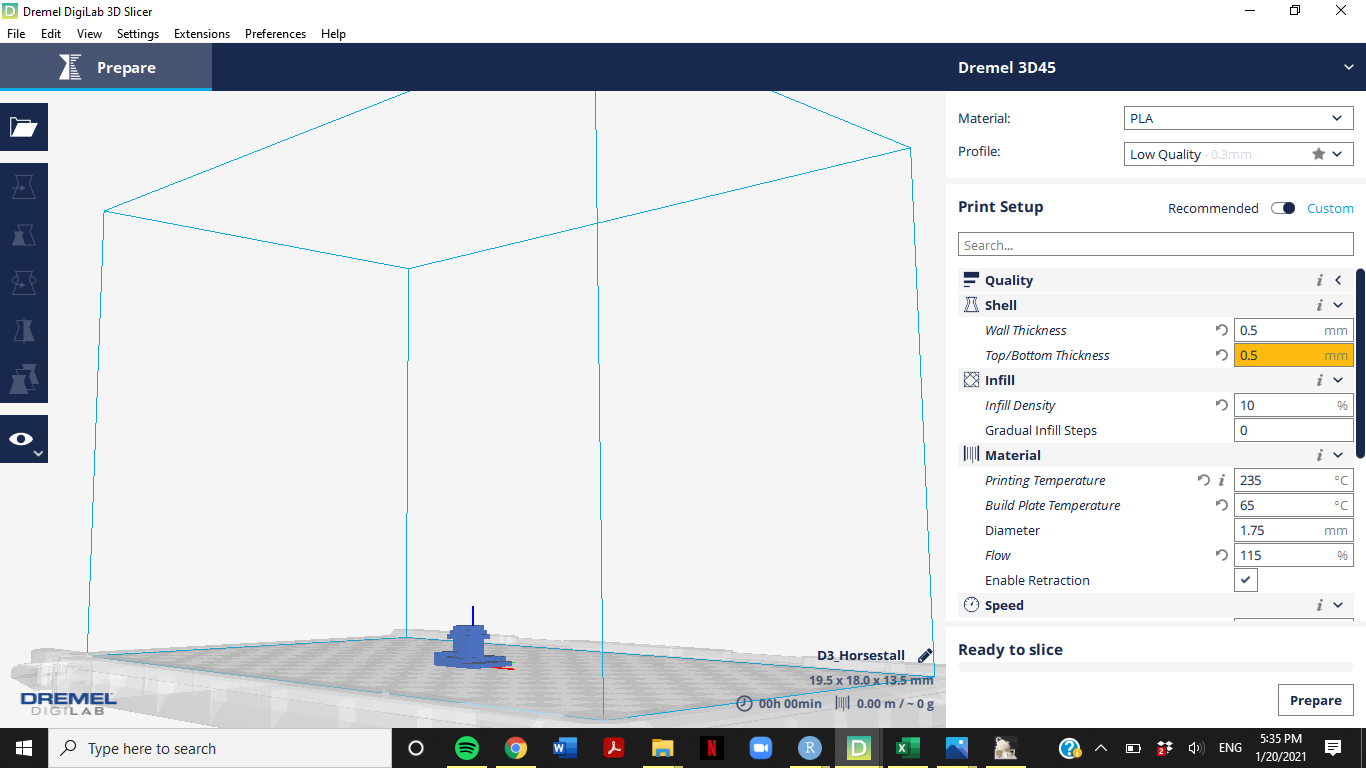
Task: Collapse the Material settings section
Action: [1338, 455]
